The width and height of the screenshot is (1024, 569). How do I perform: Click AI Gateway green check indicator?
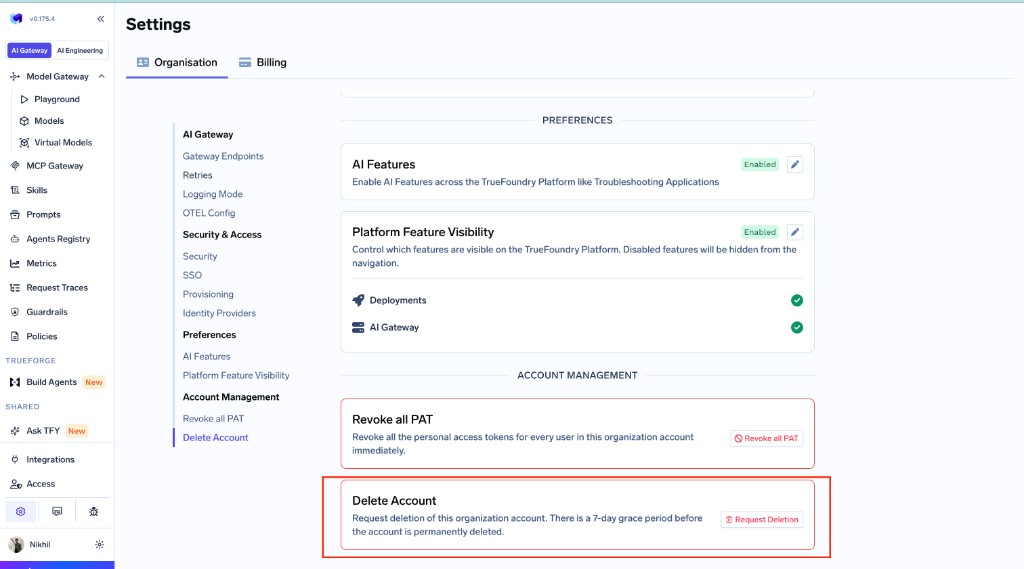pos(797,327)
